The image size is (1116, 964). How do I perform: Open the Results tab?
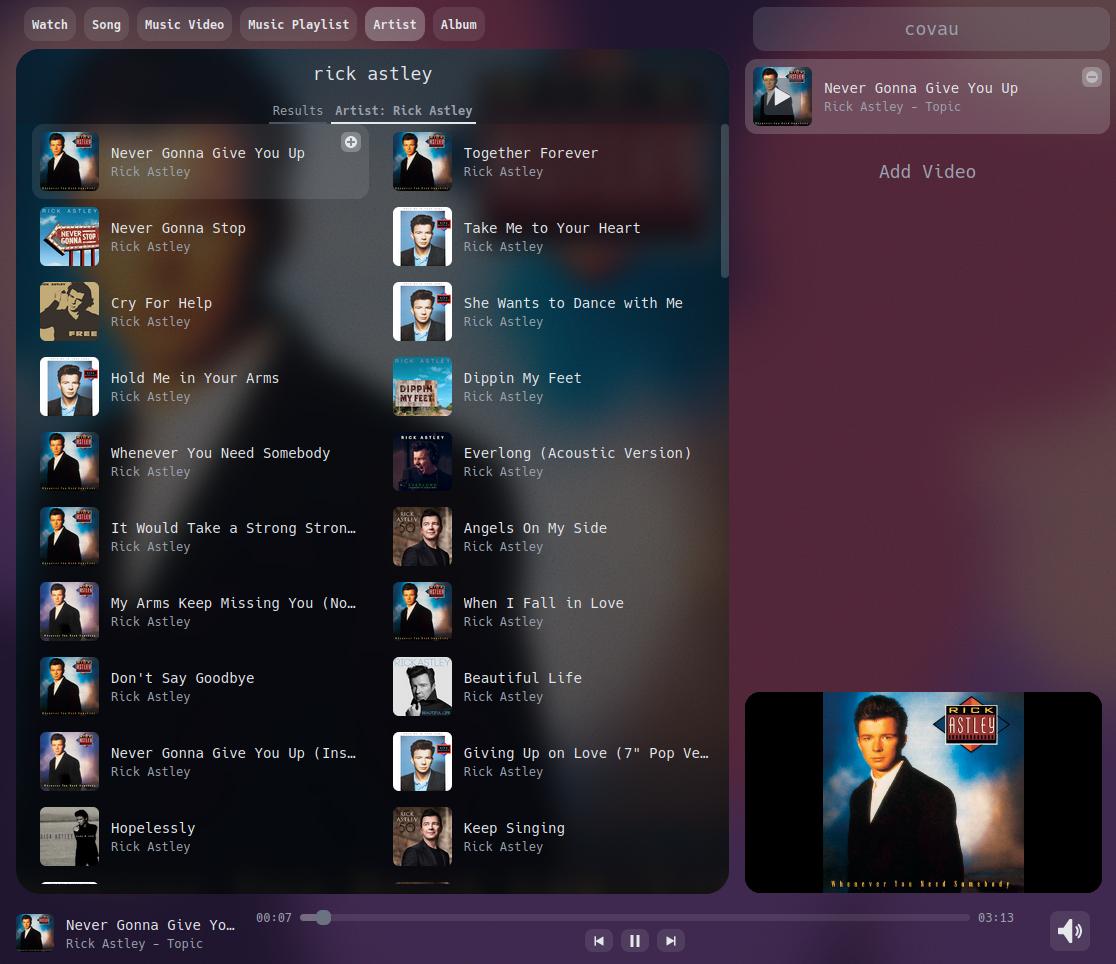(298, 111)
